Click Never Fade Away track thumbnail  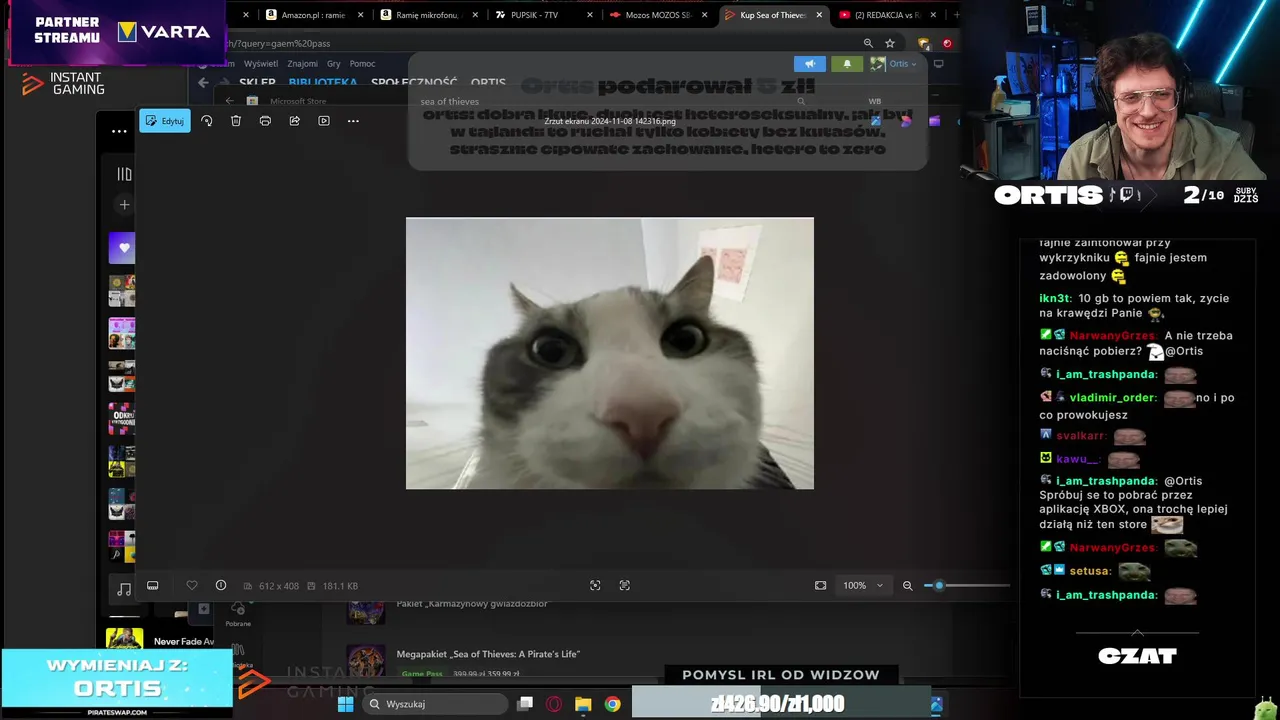point(124,640)
